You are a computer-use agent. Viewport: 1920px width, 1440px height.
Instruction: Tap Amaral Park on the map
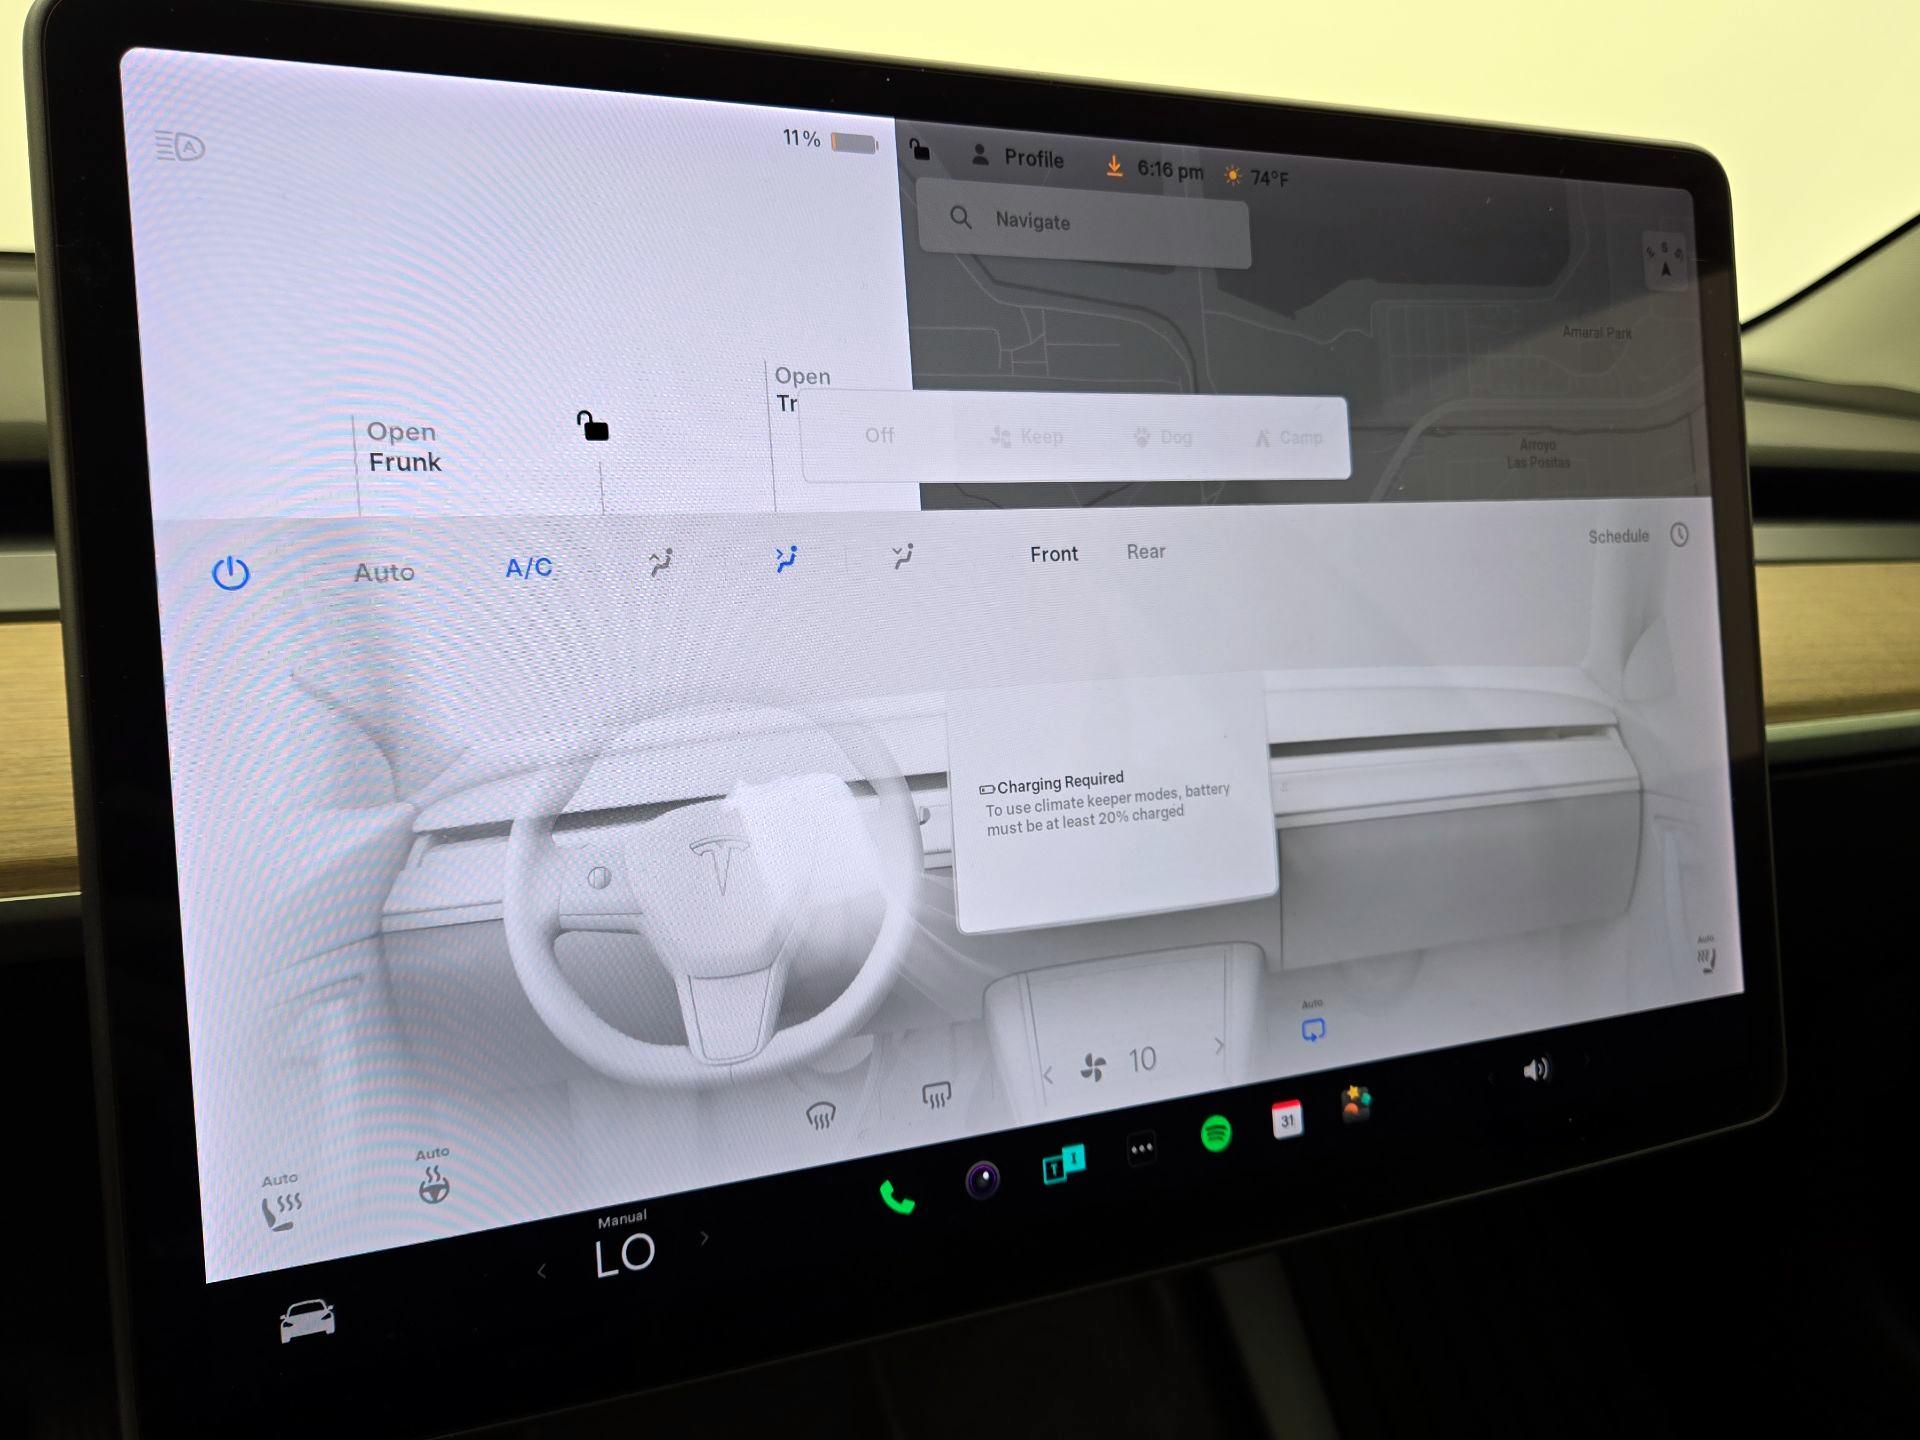tap(1597, 332)
